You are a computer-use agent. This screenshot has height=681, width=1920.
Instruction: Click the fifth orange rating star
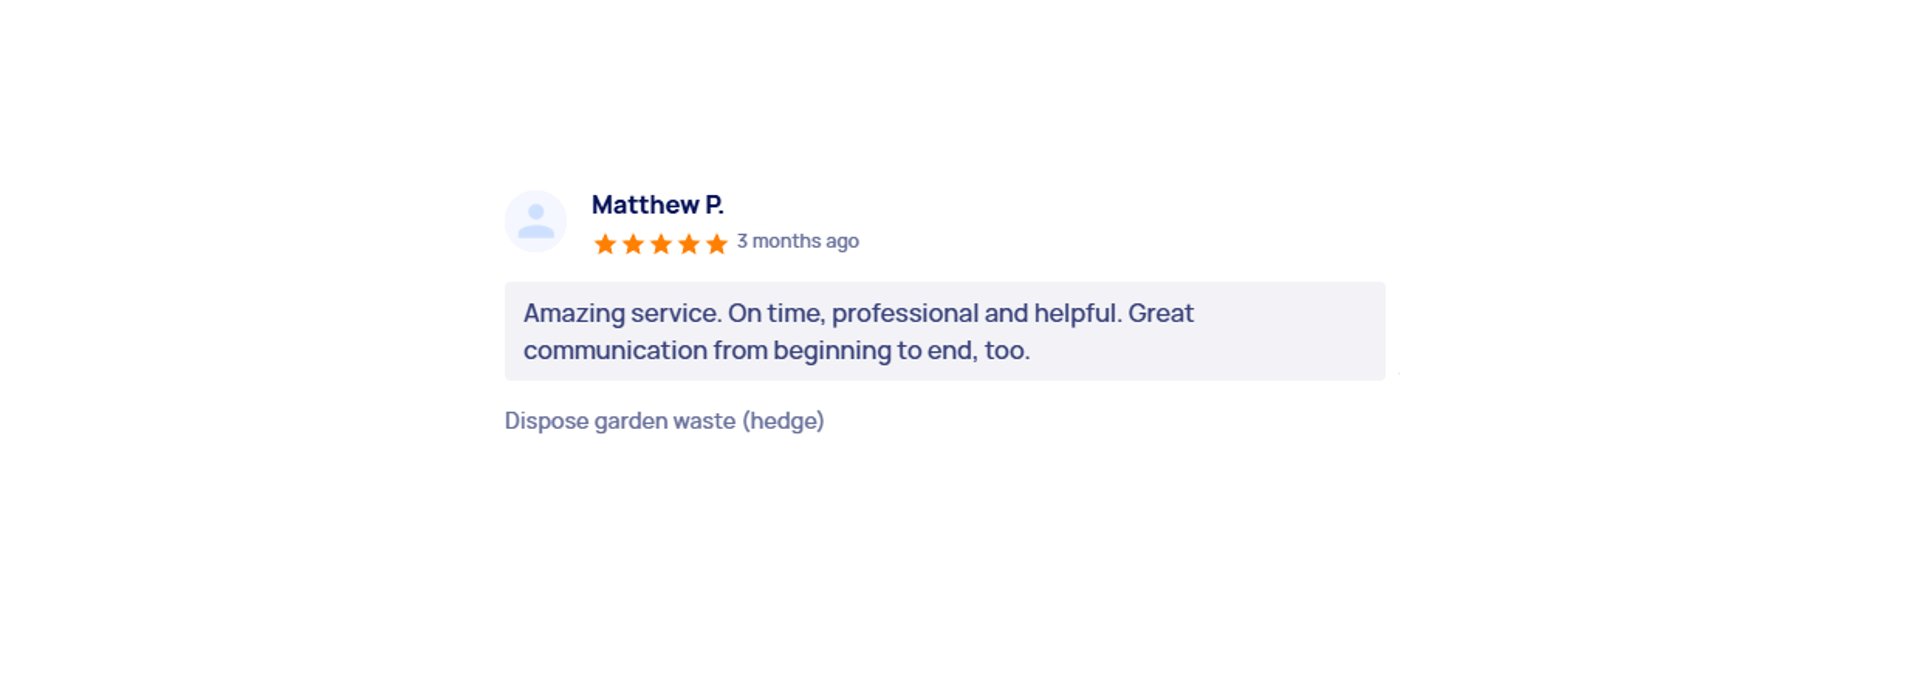716,244
